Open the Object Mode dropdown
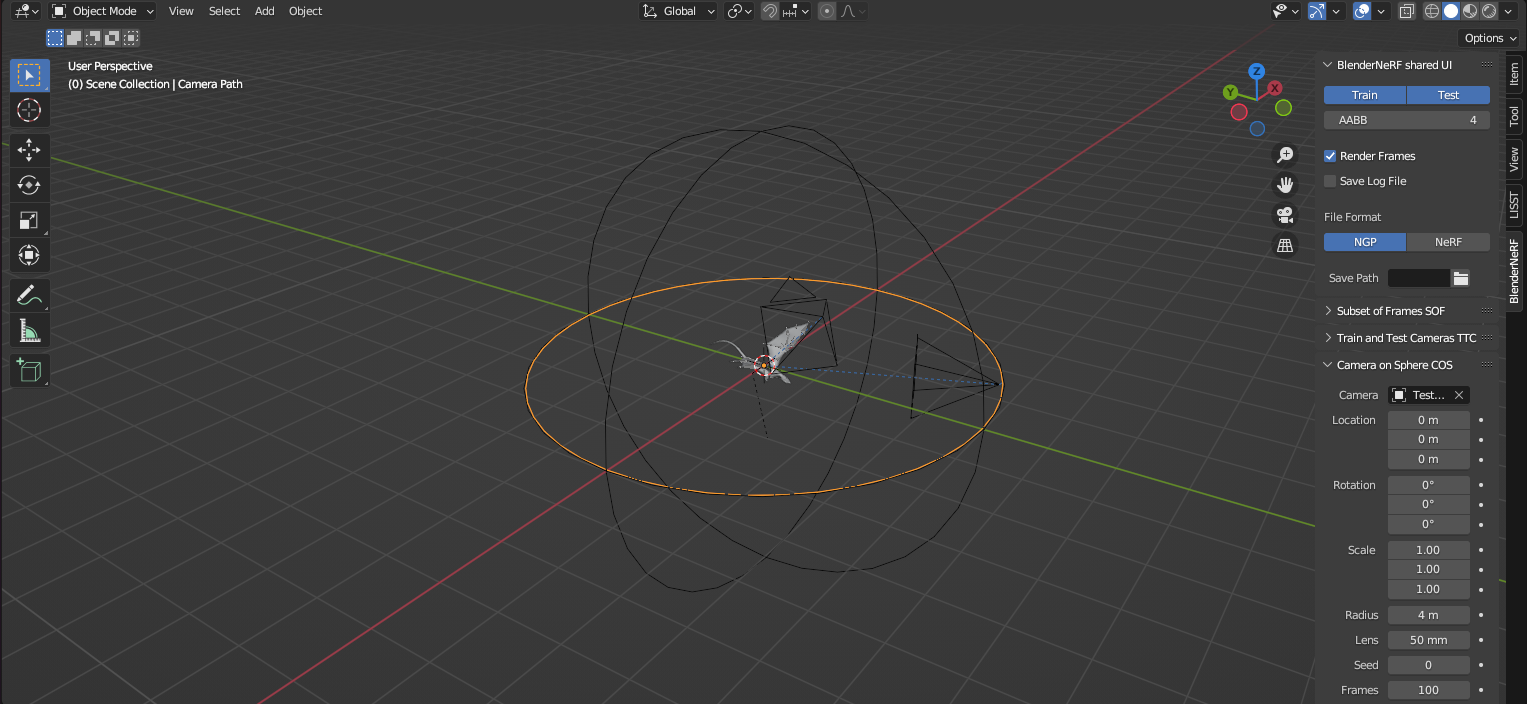This screenshot has height=704, width=1527. [x=102, y=11]
